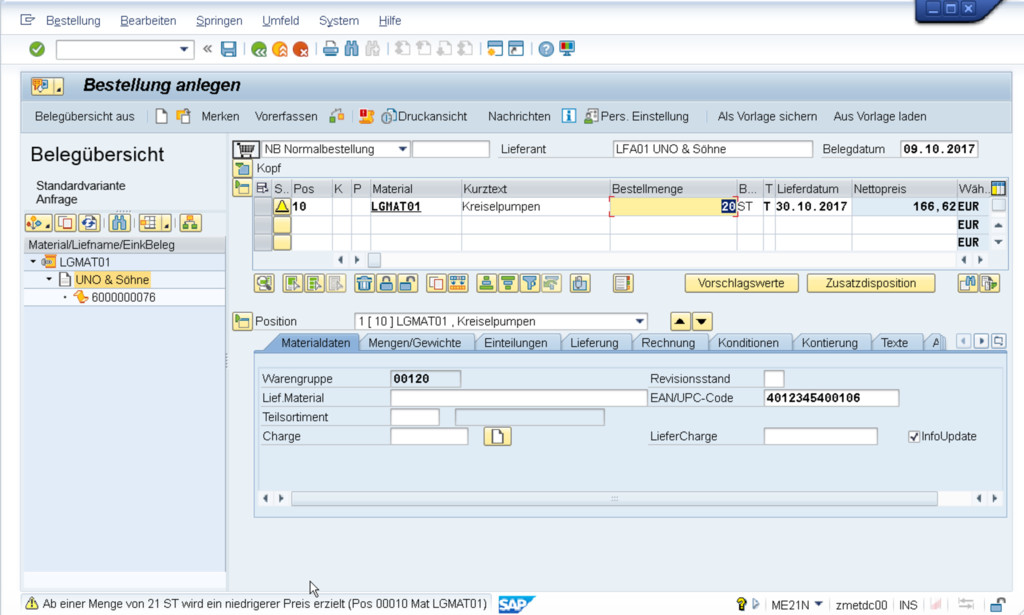The width and height of the screenshot is (1024, 615).
Task: Click the Zusatzdisposition button
Action: 870,283
